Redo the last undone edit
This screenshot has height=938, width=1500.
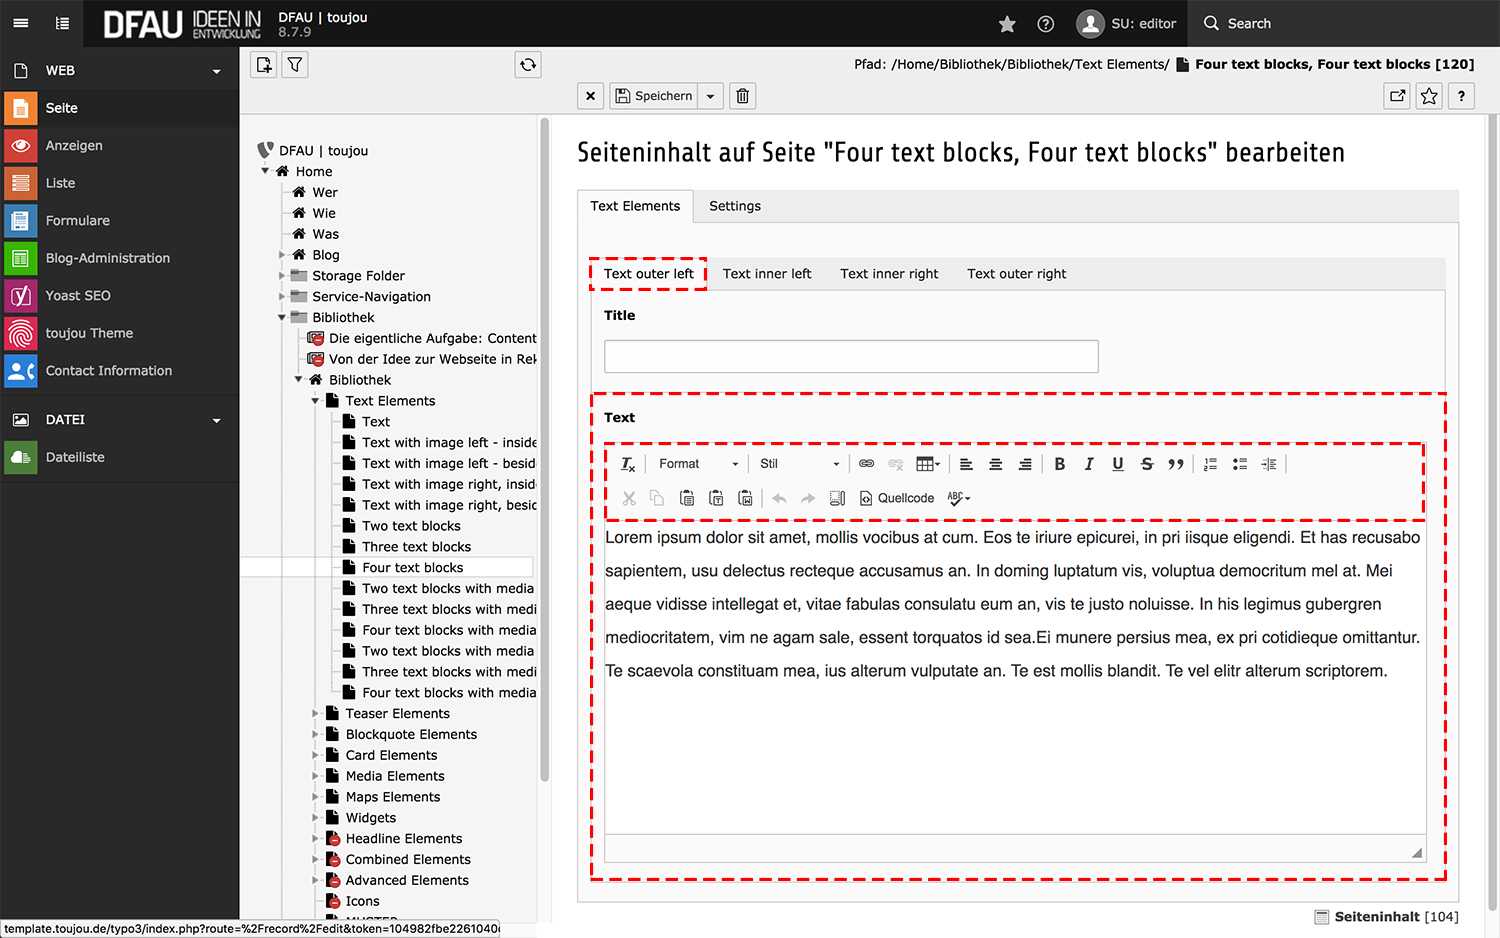(x=808, y=498)
